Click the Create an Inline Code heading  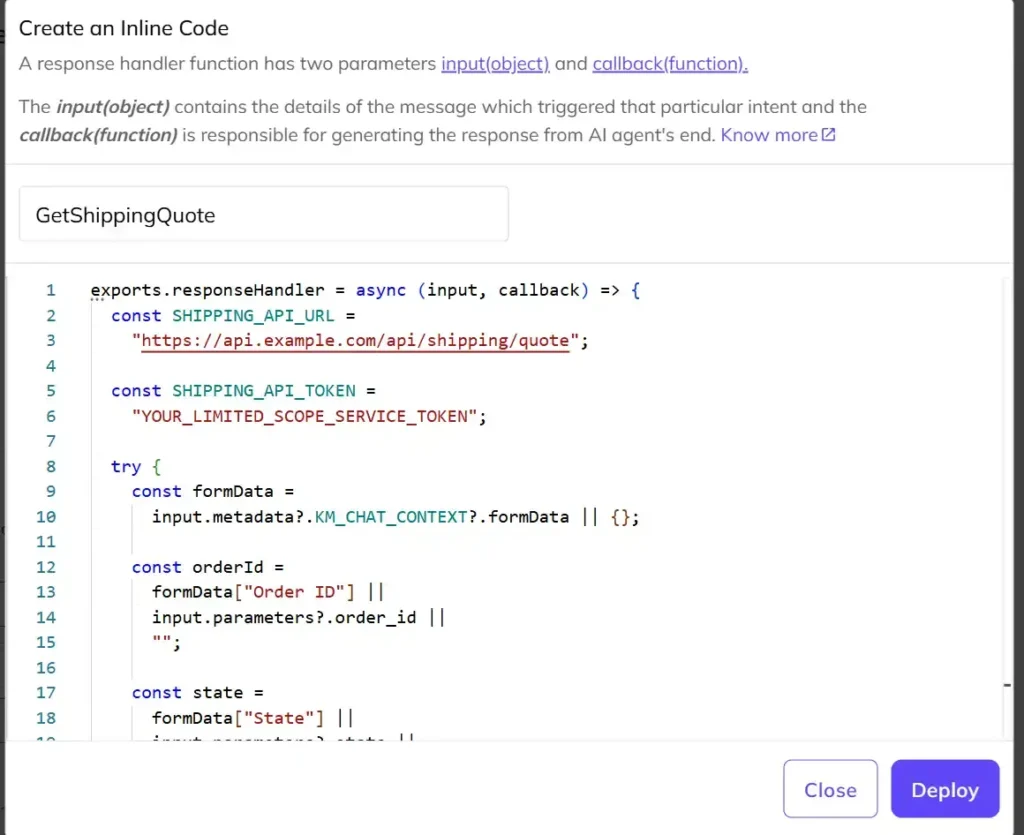point(123,28)
